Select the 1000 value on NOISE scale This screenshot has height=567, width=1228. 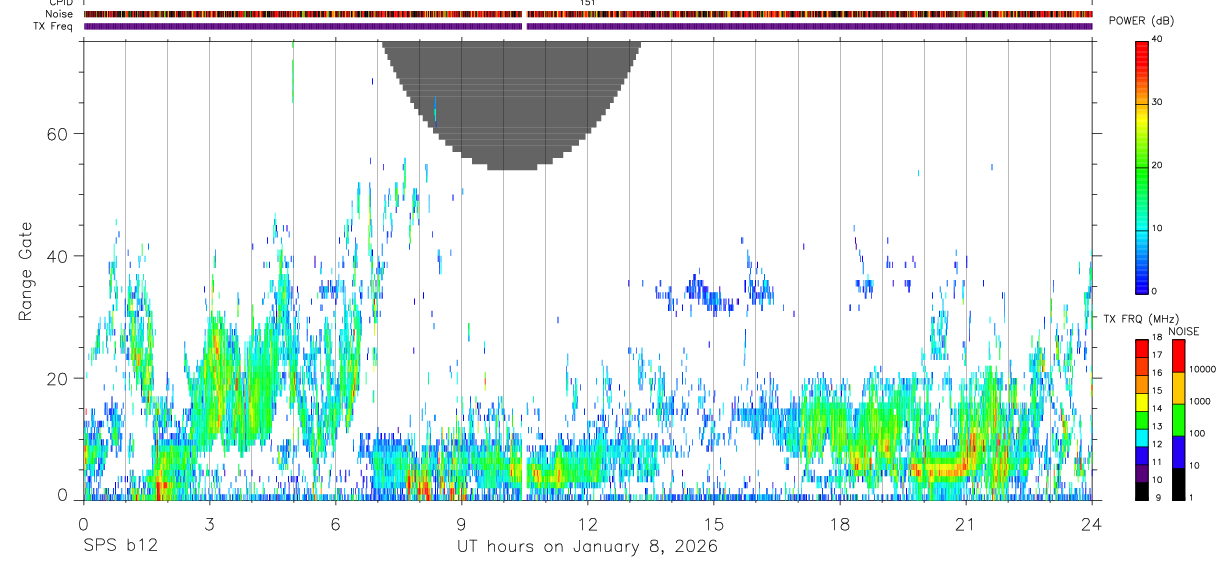tap(1201, 401)
